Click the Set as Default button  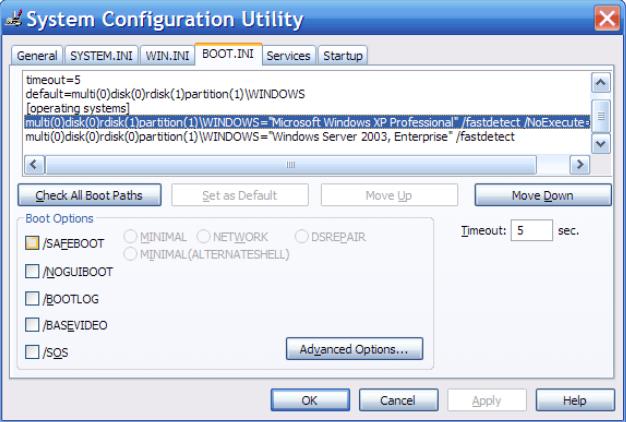pyautogui.click(x=240, y=195)
